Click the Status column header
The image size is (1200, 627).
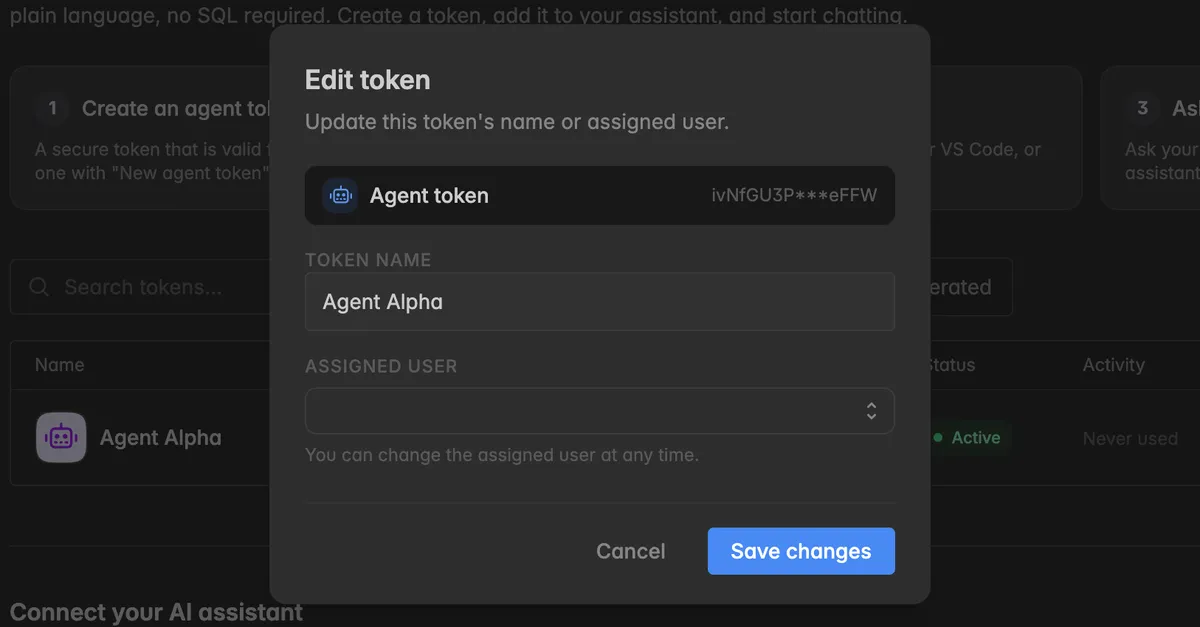[x=950, y=365]
